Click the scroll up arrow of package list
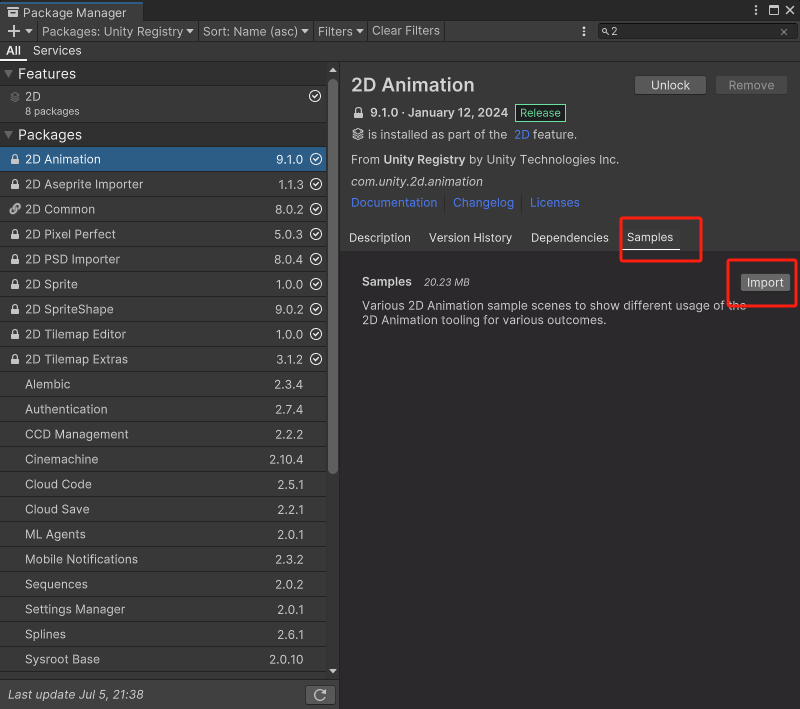 333,70
